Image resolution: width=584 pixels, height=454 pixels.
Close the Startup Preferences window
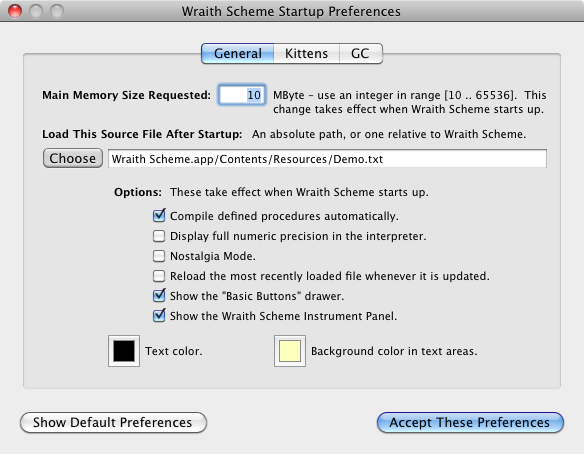[x=15, y=11]
